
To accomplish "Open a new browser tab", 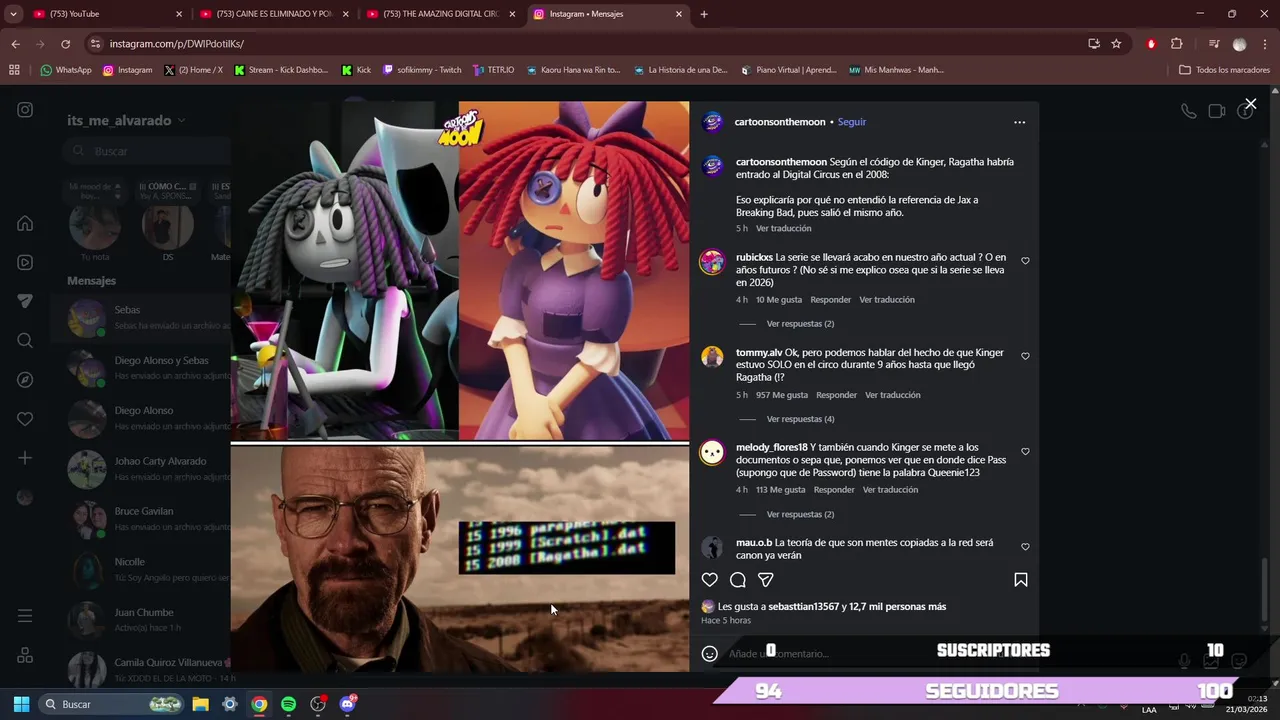I will click(704, 14).
